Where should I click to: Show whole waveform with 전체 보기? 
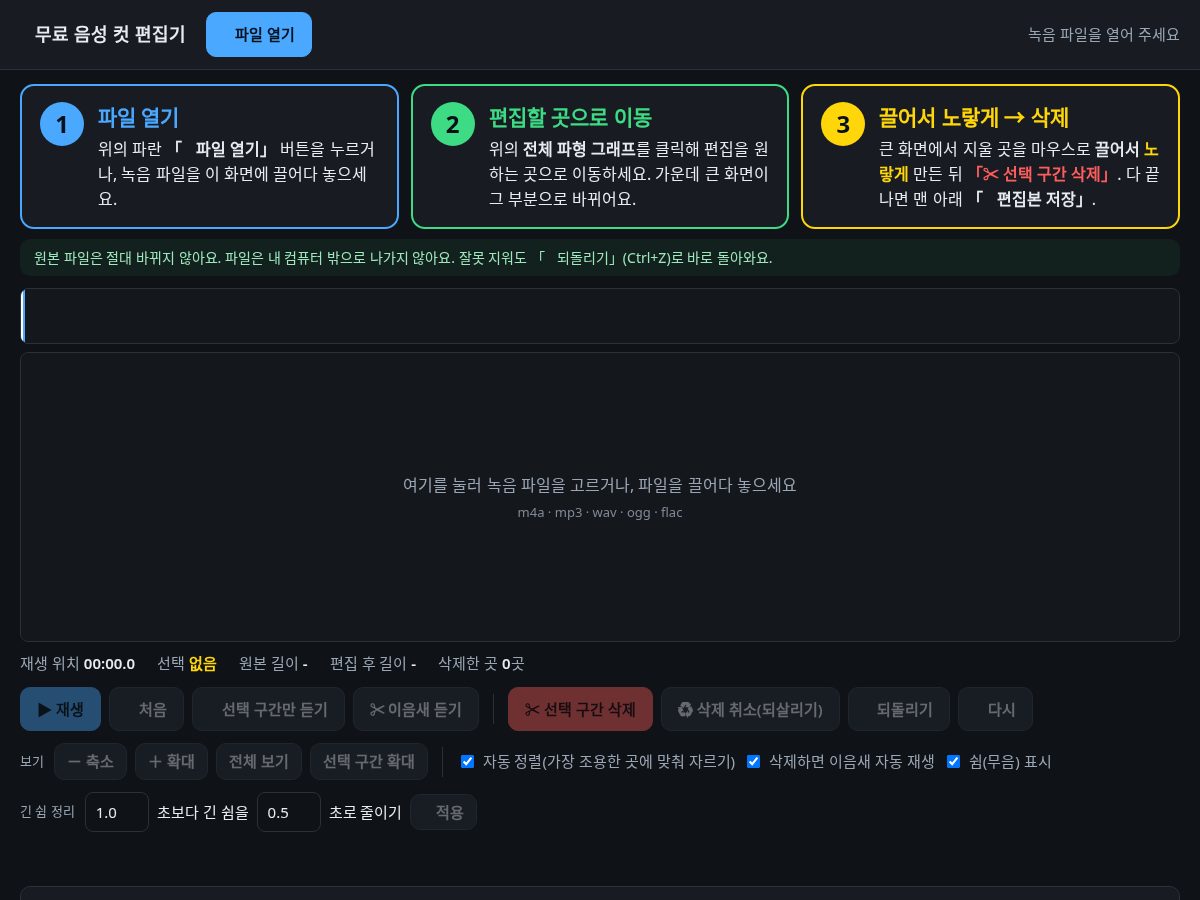(x=259, y=761)
